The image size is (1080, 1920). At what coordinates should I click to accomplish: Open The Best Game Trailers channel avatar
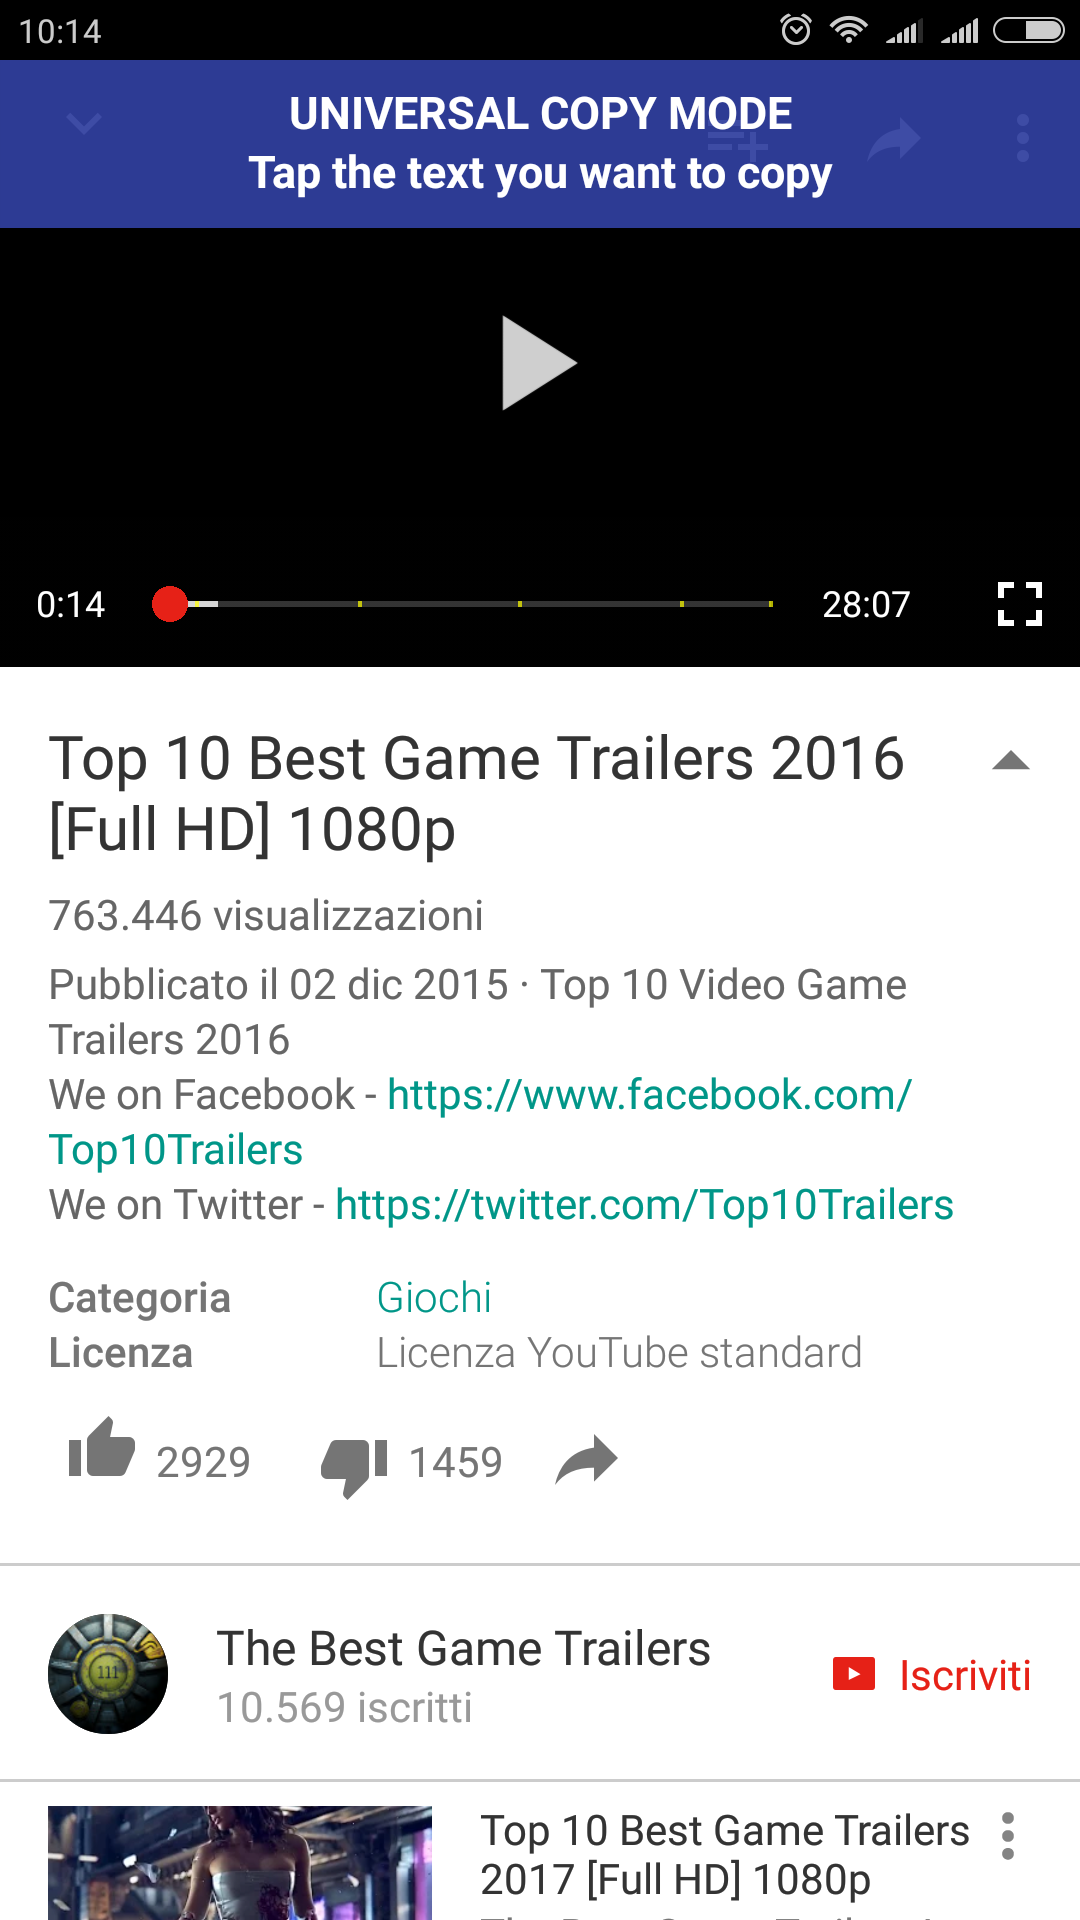[108, 1673]
